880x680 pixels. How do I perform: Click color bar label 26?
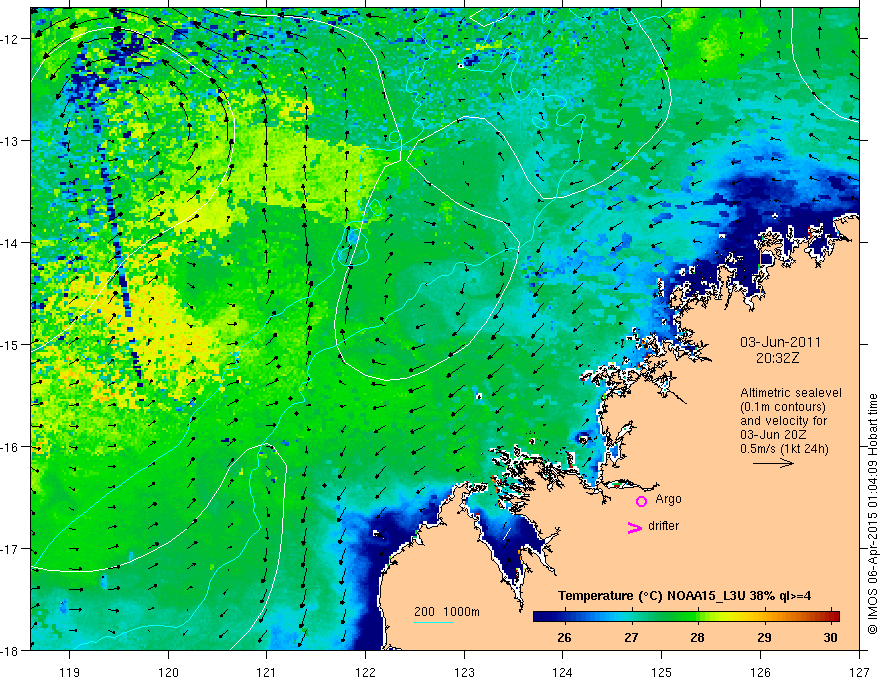tap(564, 638)
